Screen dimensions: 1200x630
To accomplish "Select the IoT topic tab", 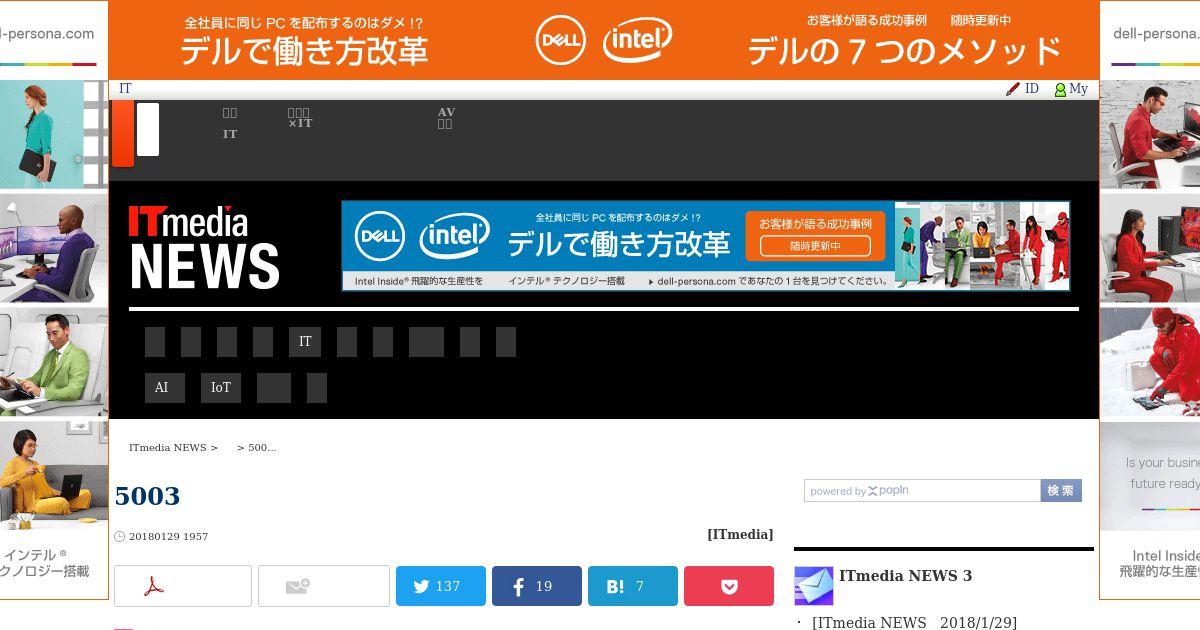I will 221,388.
